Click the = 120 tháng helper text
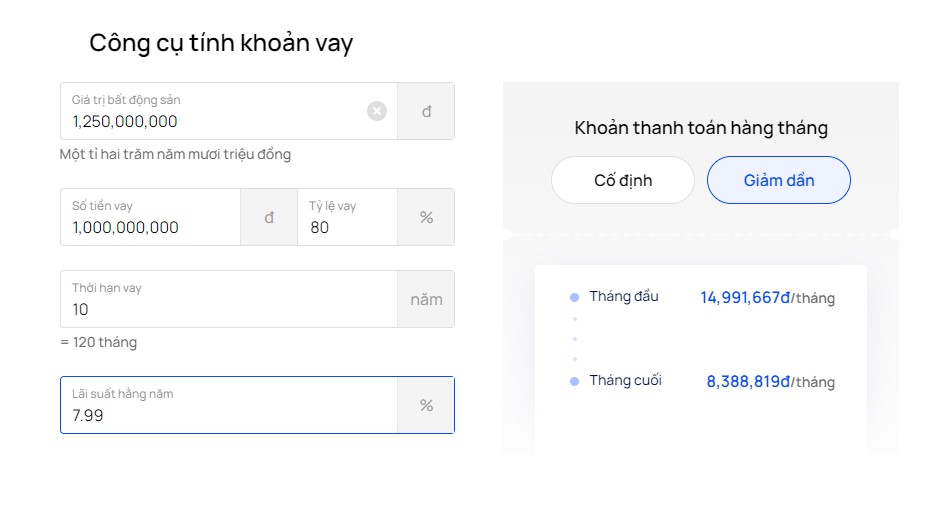Screen dimensions: 942x518 99,343
